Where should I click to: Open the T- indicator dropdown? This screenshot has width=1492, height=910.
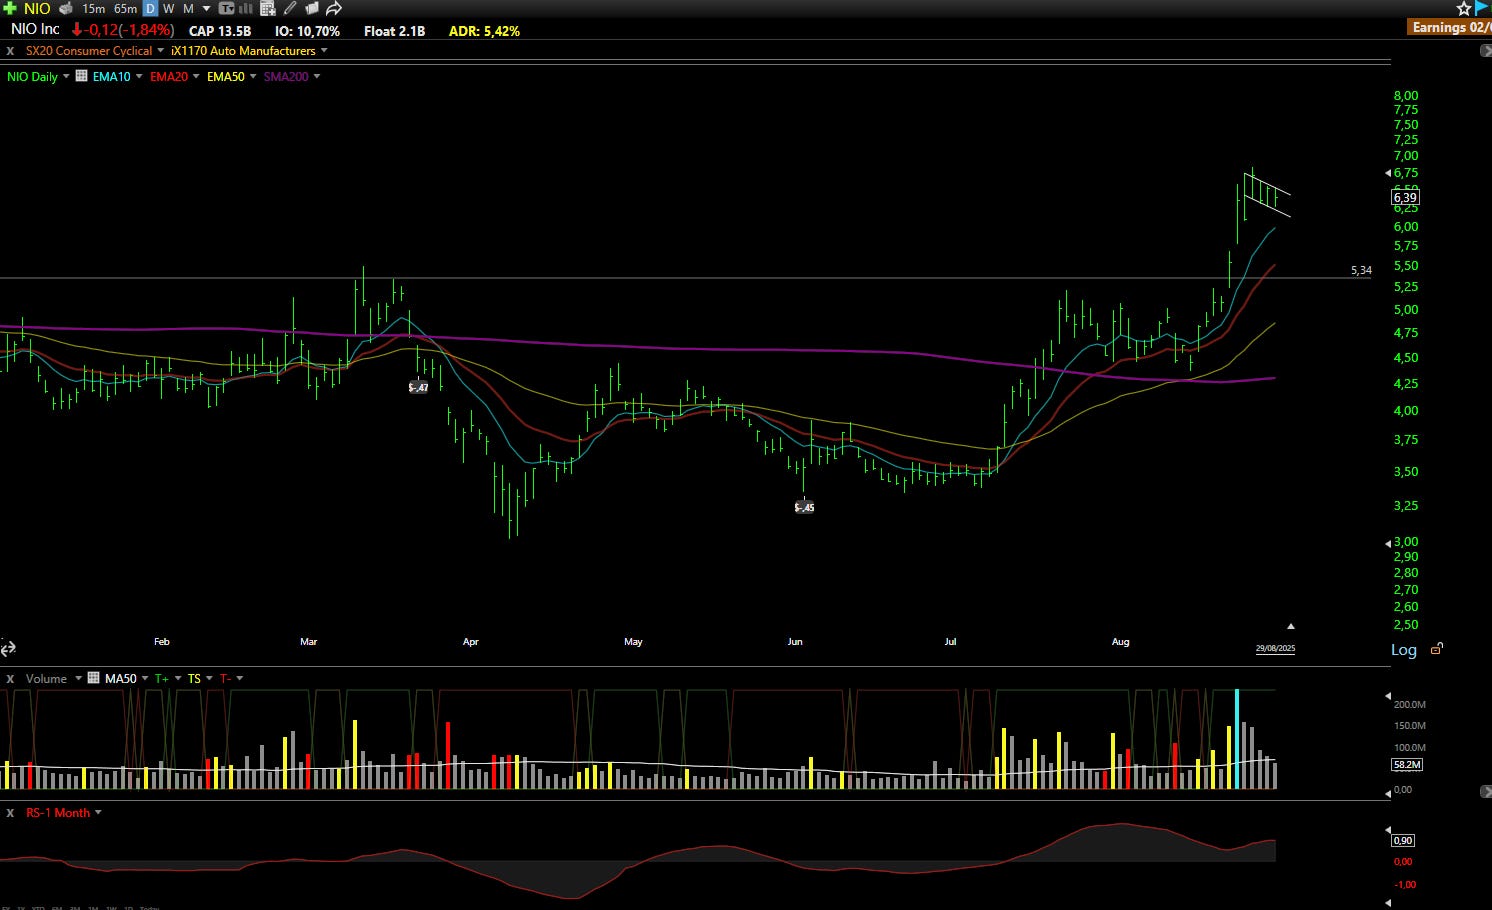pos(240,678)
